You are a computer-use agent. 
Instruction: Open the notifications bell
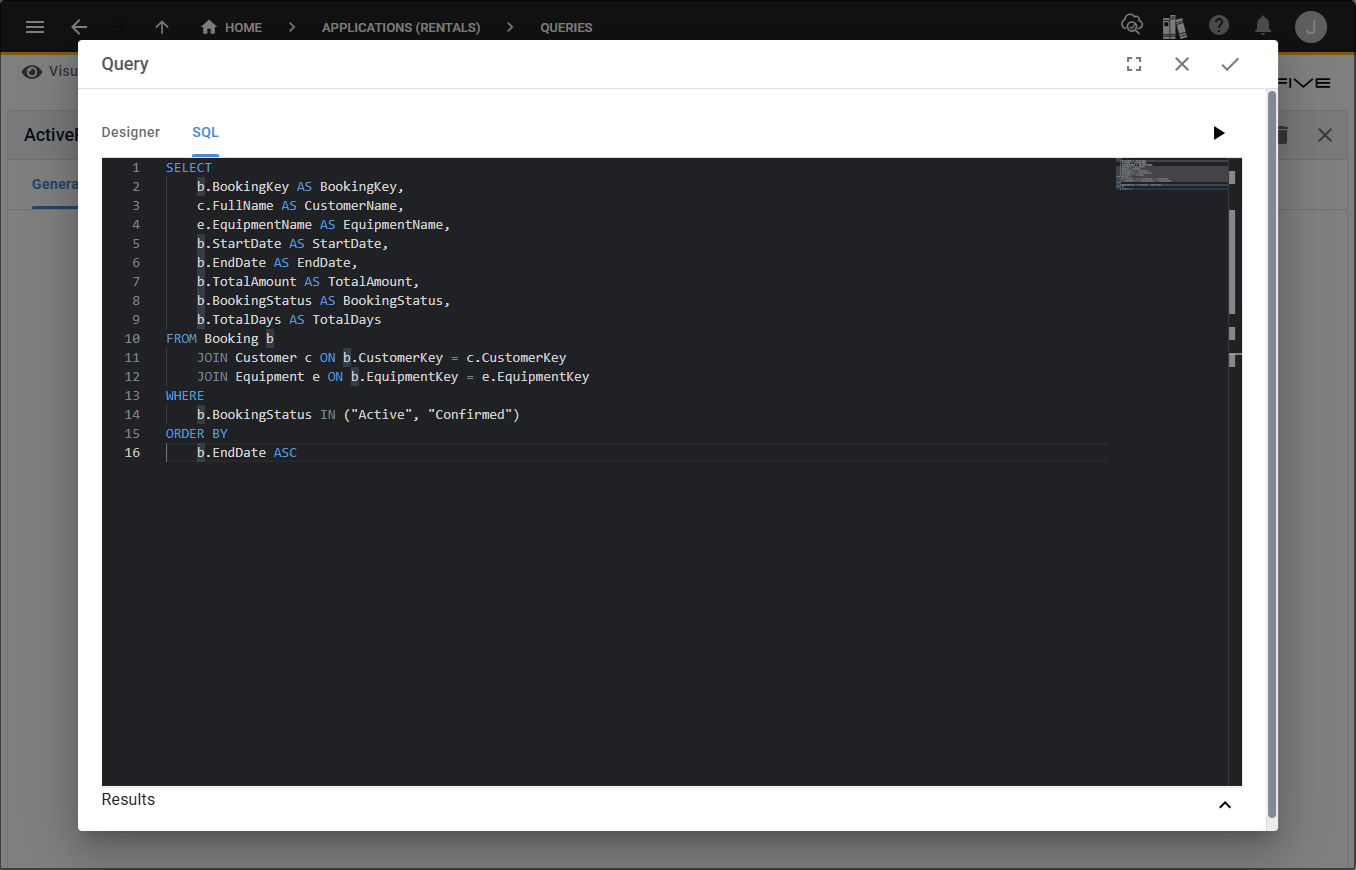click(1264, 26)
